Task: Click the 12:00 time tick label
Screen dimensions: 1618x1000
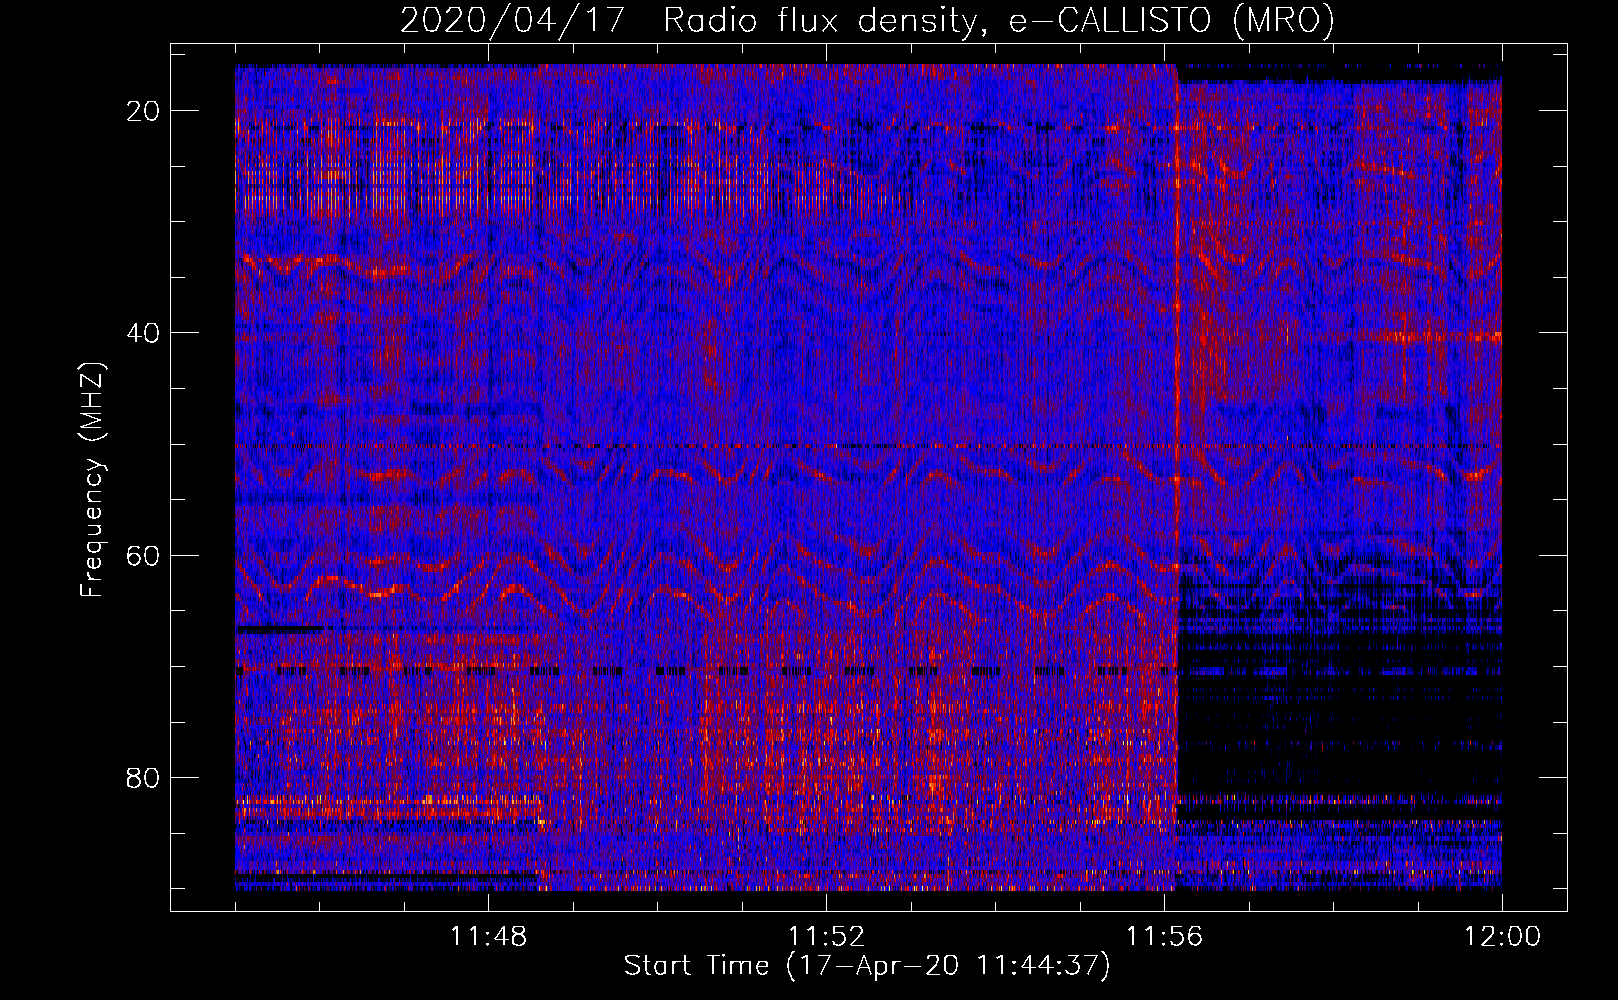Action: (1502, 937)
